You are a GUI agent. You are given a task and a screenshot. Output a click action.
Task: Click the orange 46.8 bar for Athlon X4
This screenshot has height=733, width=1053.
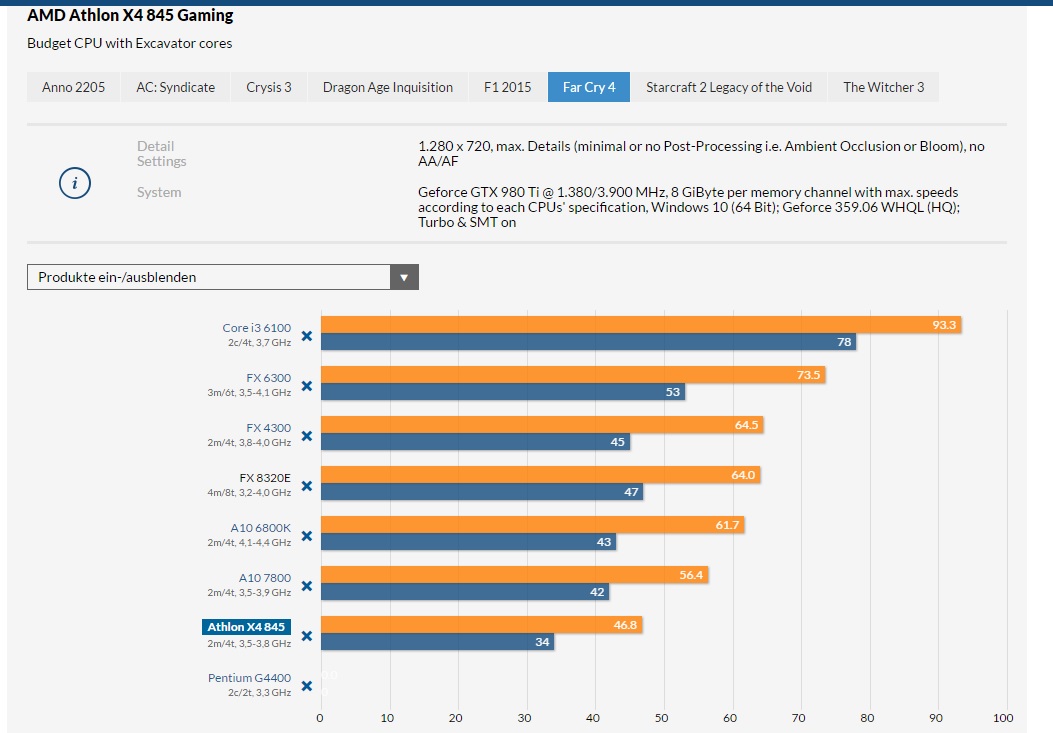pos(482,625)
